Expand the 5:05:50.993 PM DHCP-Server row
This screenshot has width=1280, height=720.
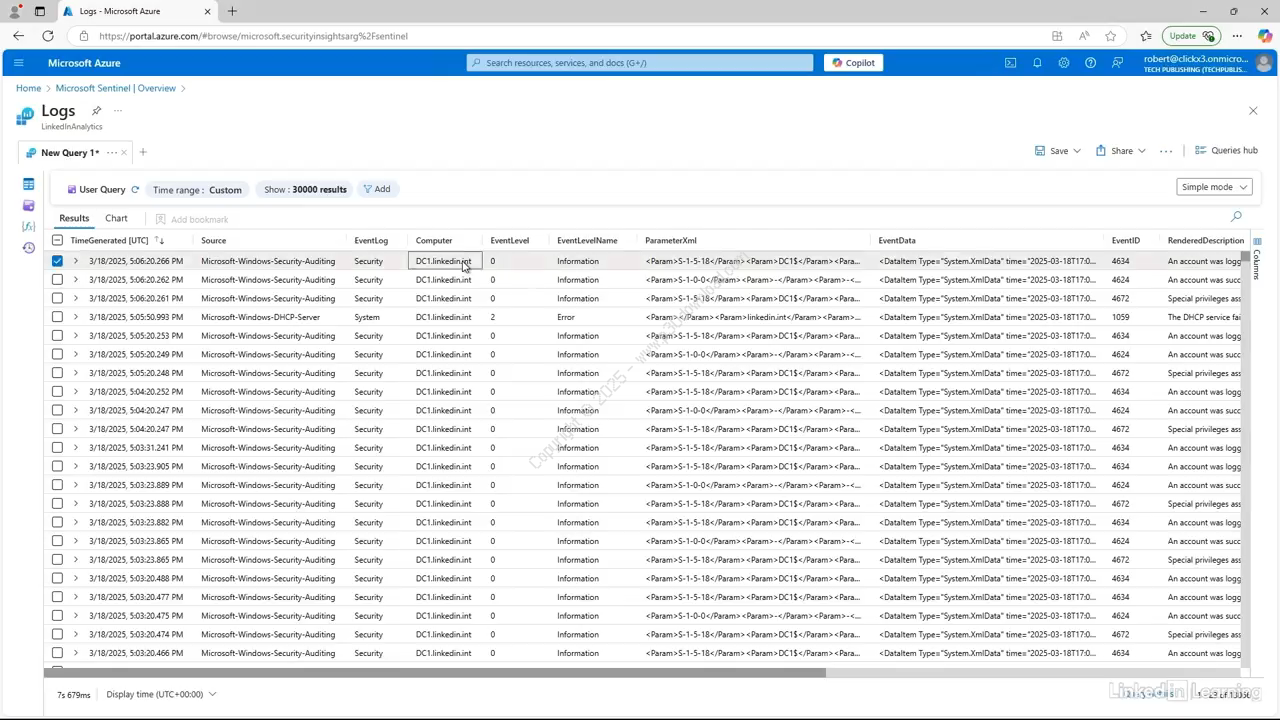click(x=76, y=317)
